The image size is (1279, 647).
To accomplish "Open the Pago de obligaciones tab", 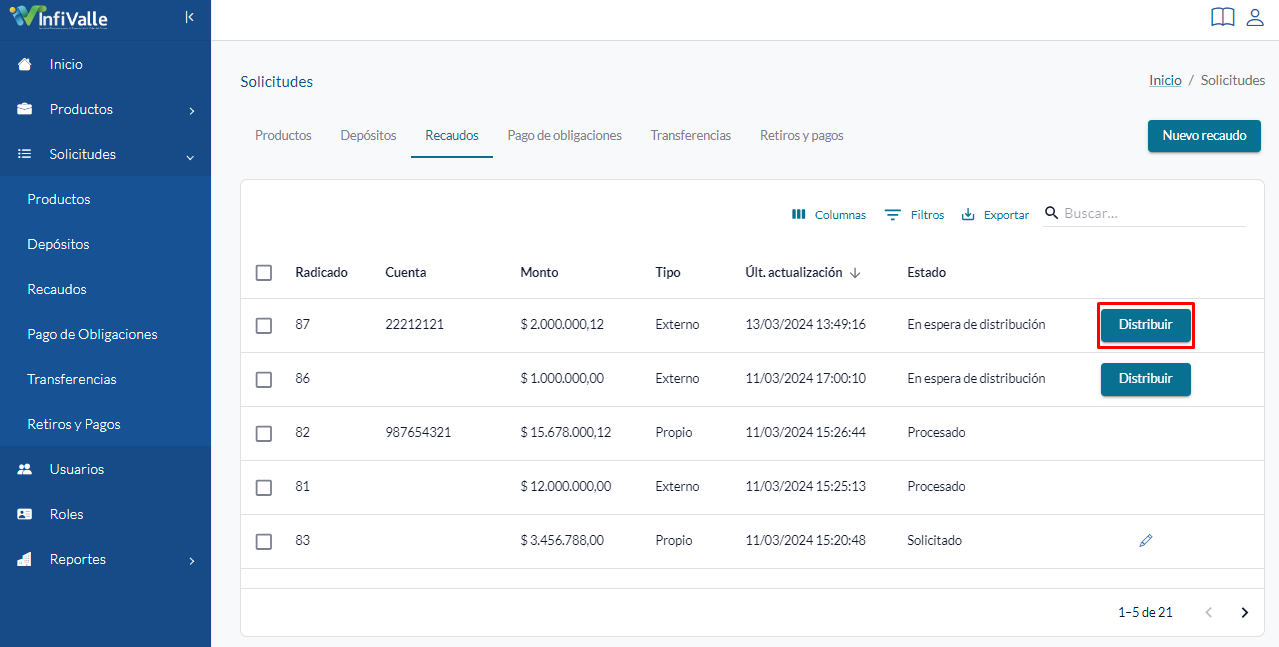I will point(564,135).
